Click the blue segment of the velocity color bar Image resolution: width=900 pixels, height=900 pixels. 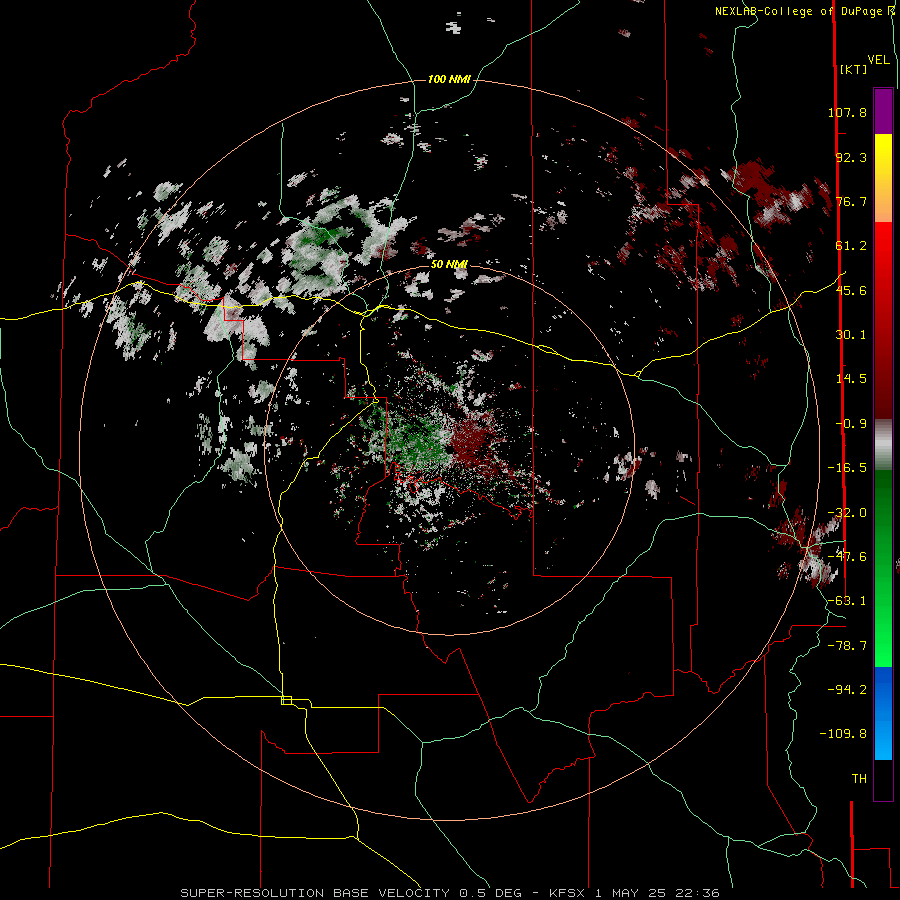[883, 713]
